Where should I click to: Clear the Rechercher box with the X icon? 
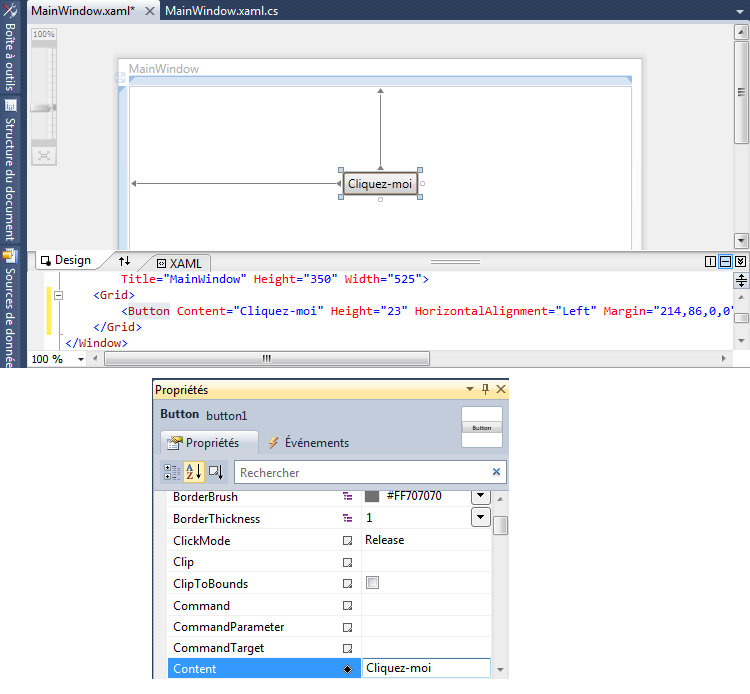coord(496,472)
